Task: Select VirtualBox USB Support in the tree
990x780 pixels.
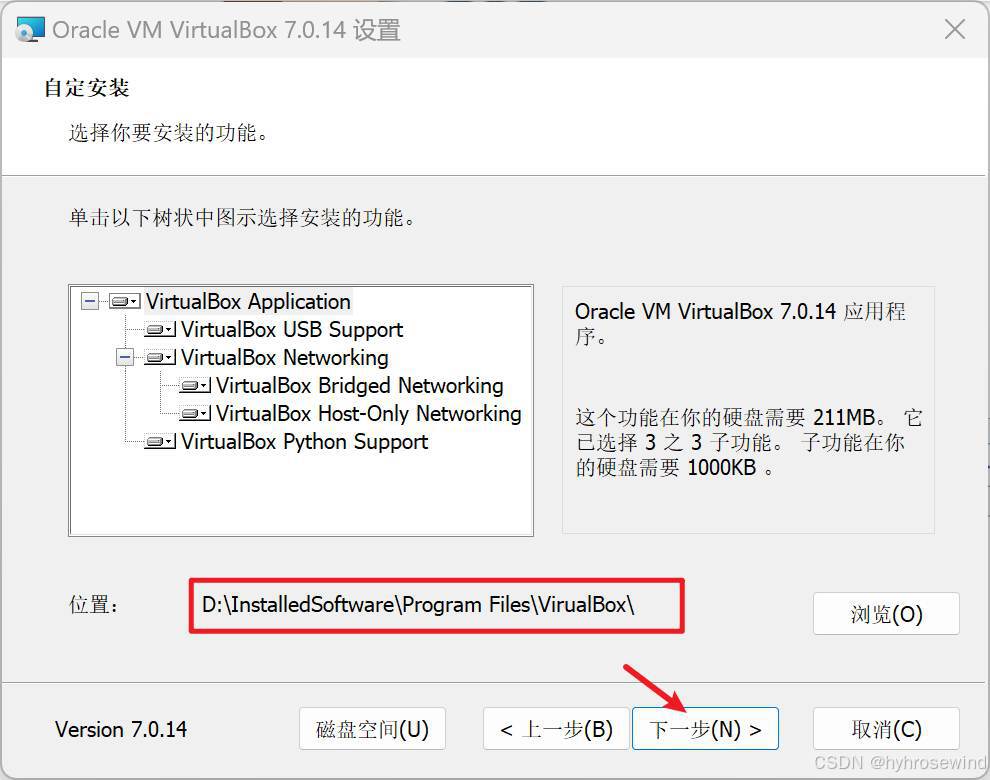Action: (292, 330)
